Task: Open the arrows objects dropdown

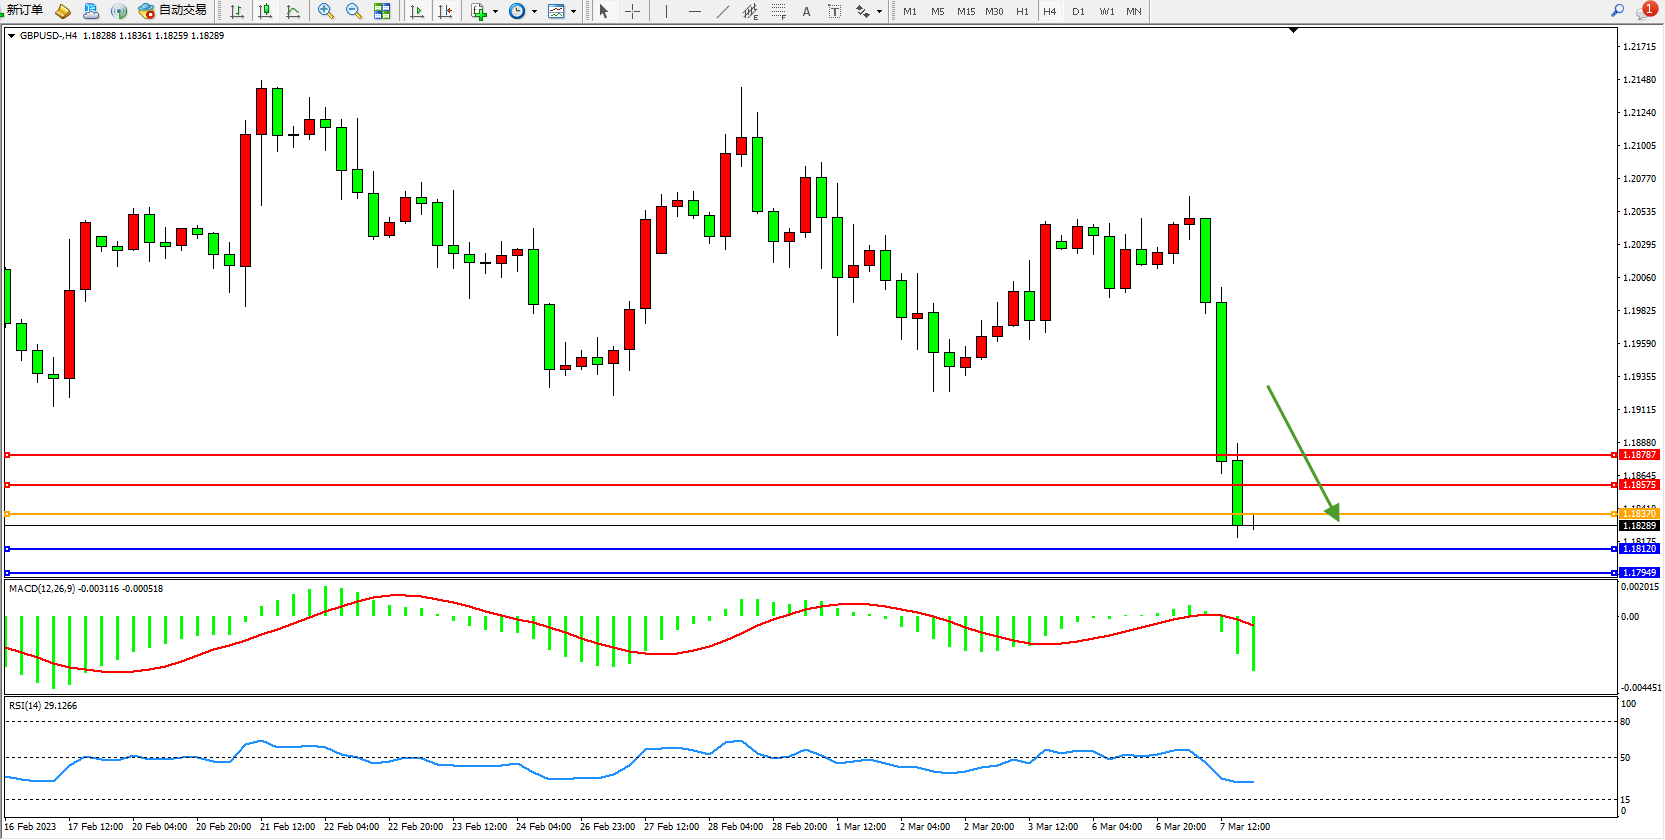Action: point(879,12)
